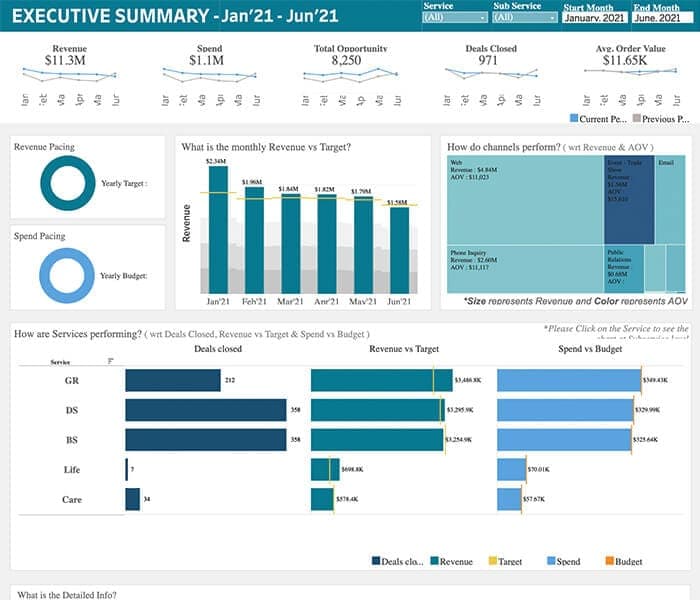Click the DS Revenue vs Target bar
This screenshot has height=600, width=700.
(378, 410)
